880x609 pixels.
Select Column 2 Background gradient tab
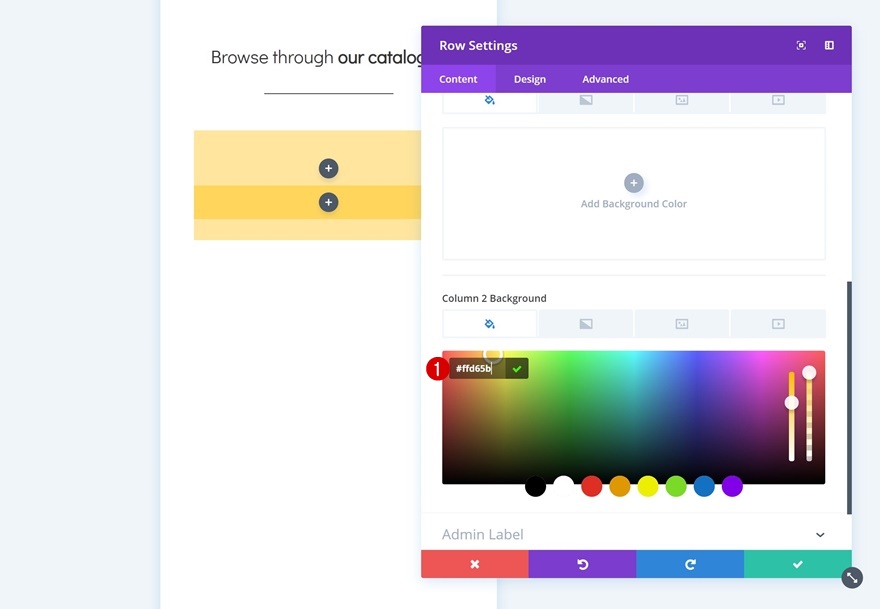pos(585,324)
